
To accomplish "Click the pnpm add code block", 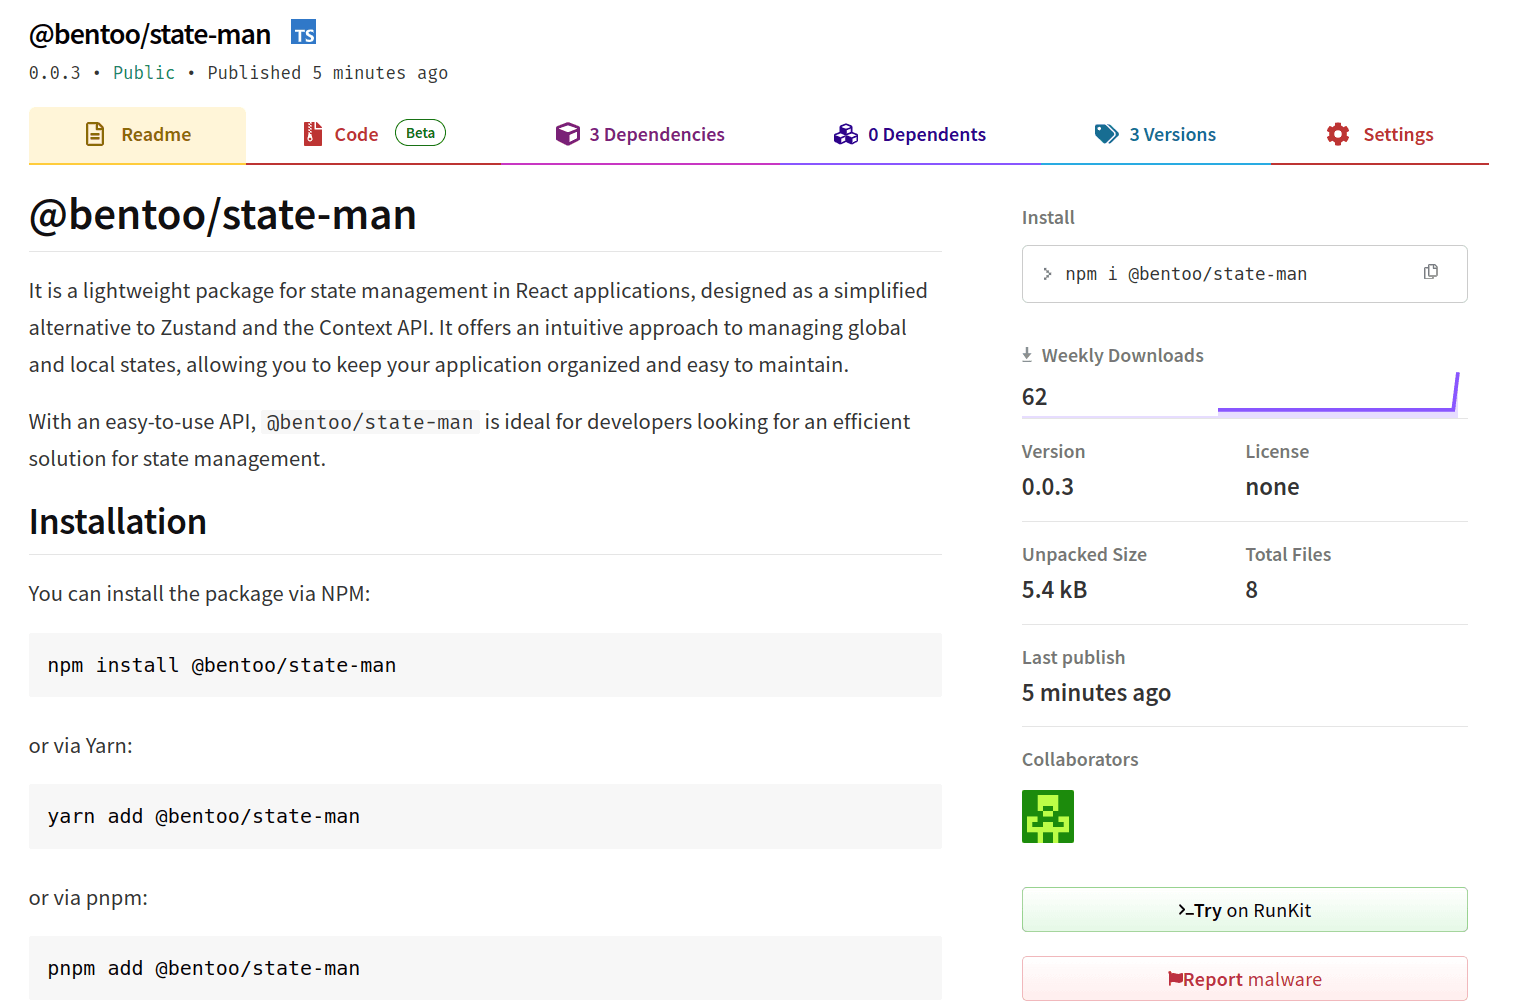I will [485, 968].
